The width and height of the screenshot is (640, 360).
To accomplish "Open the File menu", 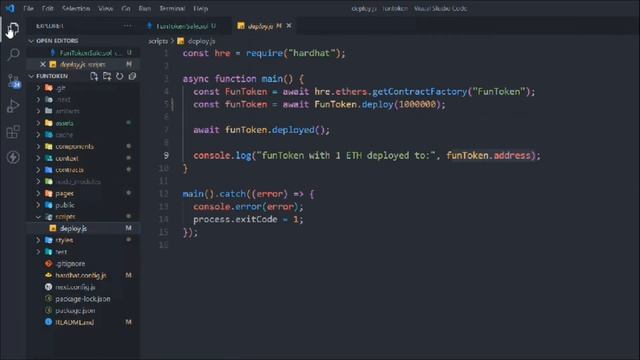I will [x=29, y=8].
